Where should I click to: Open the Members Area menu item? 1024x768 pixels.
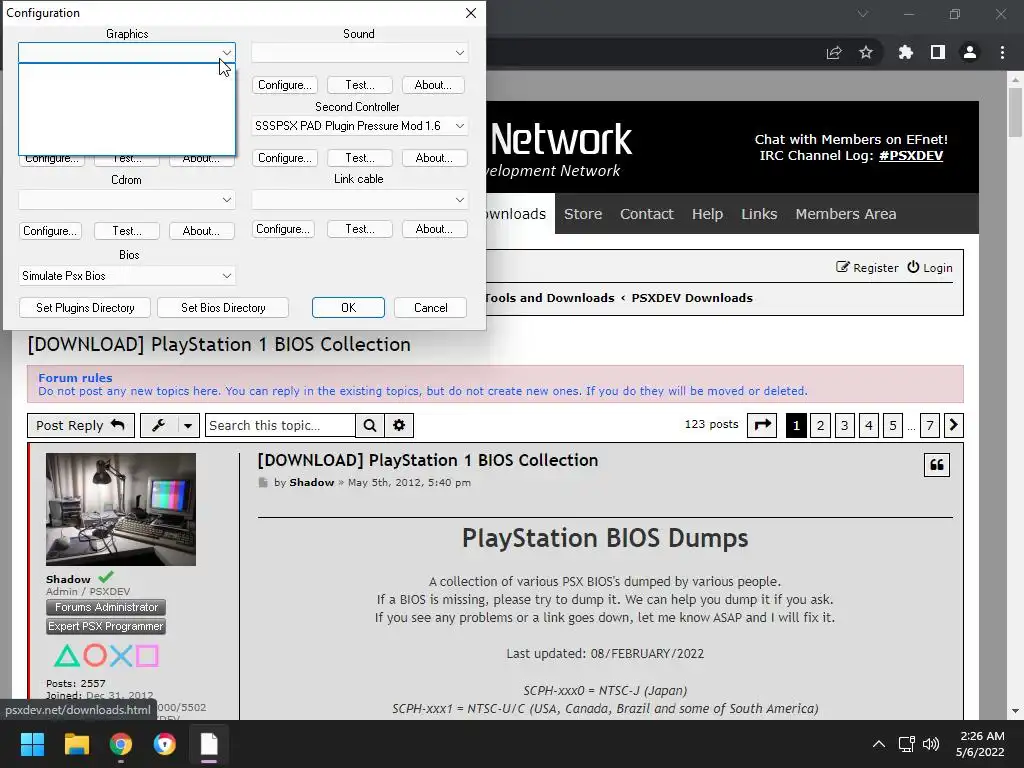coord(846,214)
